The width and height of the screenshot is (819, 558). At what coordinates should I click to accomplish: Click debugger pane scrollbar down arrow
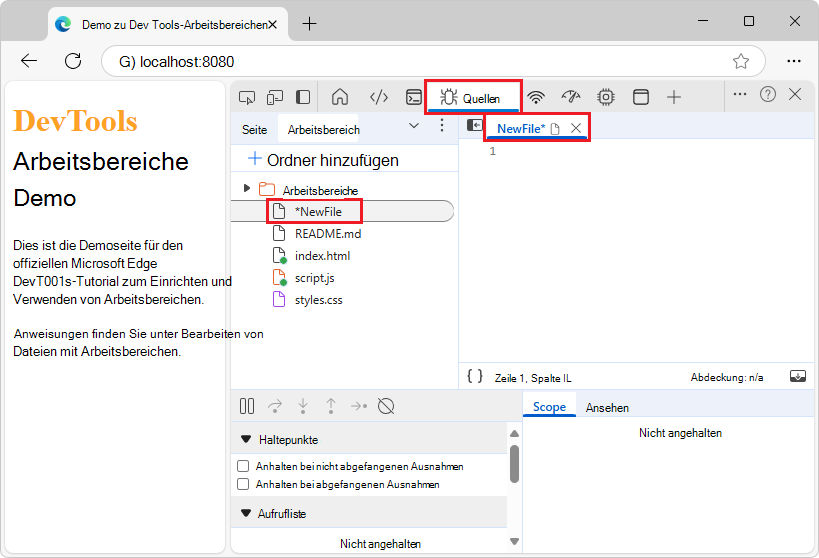(514, 541)
